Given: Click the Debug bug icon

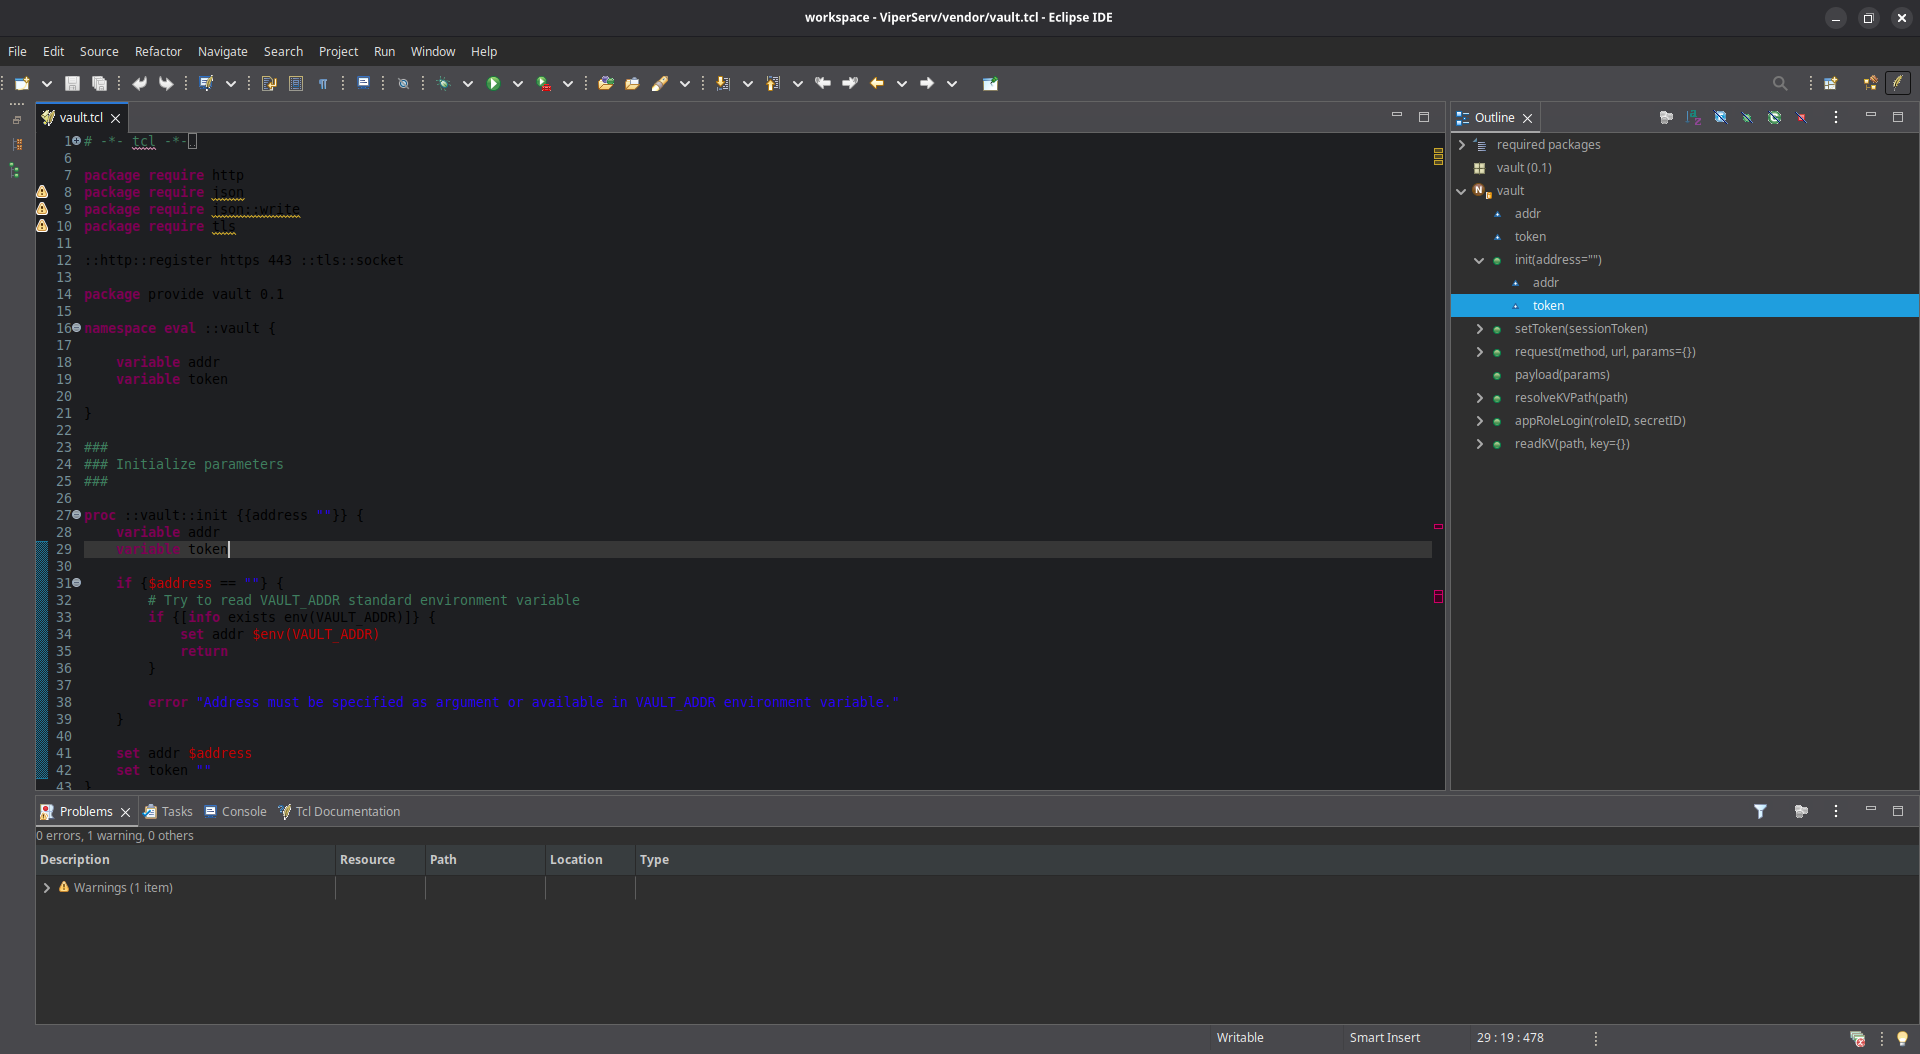Looking at the screenshot, I should tap(443, 84).
